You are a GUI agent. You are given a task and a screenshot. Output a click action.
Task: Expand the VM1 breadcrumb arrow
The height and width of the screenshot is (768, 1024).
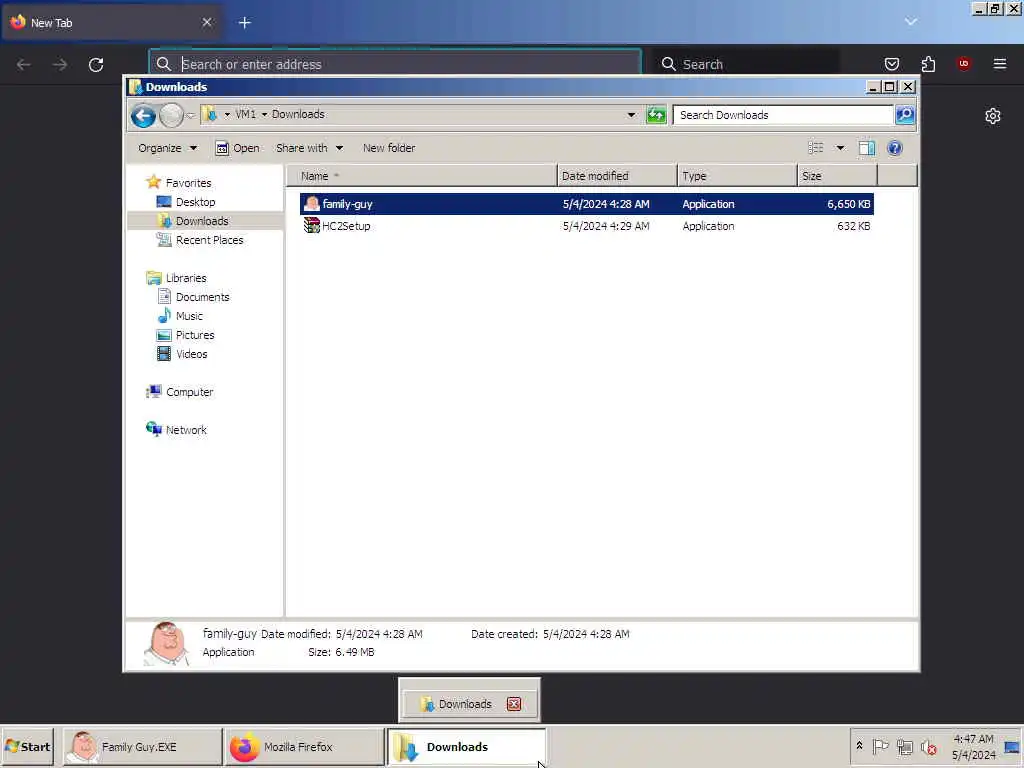point(264,114)
